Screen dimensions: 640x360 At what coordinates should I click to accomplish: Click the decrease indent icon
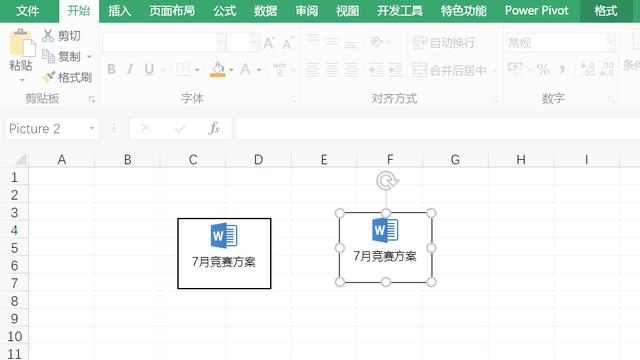point(376,70)
